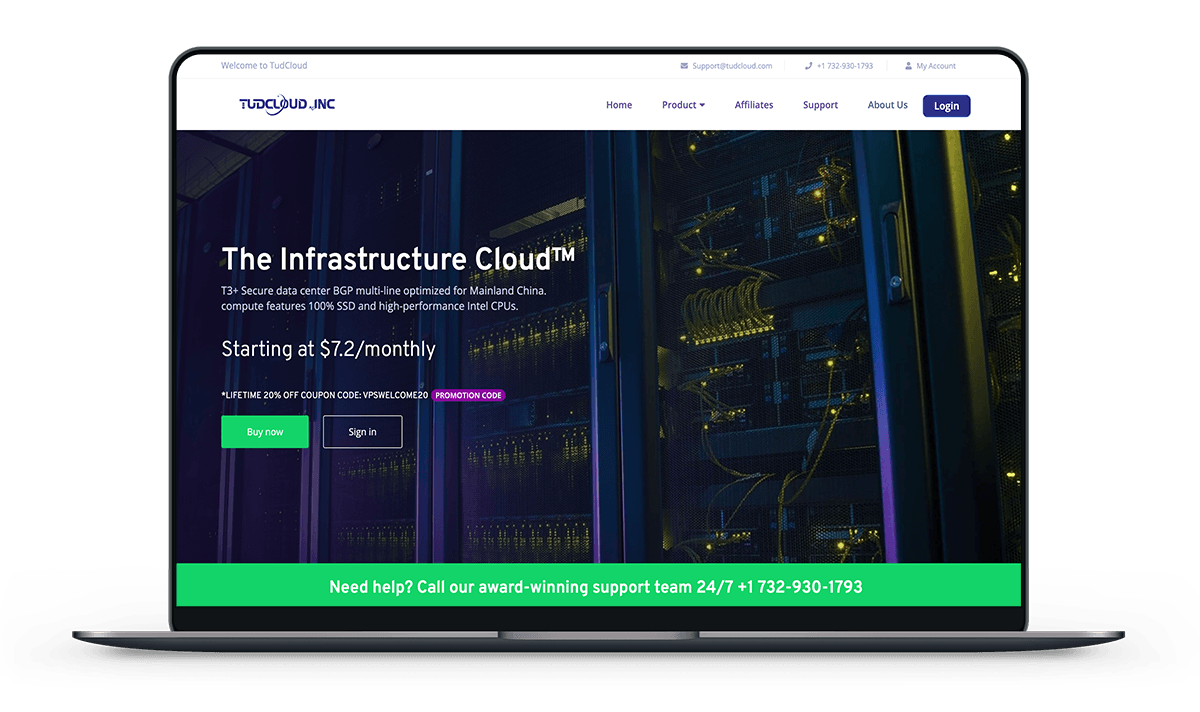The width and height of the screenshot is (1200, 712).
Task: Click the 'Welcome to TudCloud' text
Action: click(x=264, y=66)
